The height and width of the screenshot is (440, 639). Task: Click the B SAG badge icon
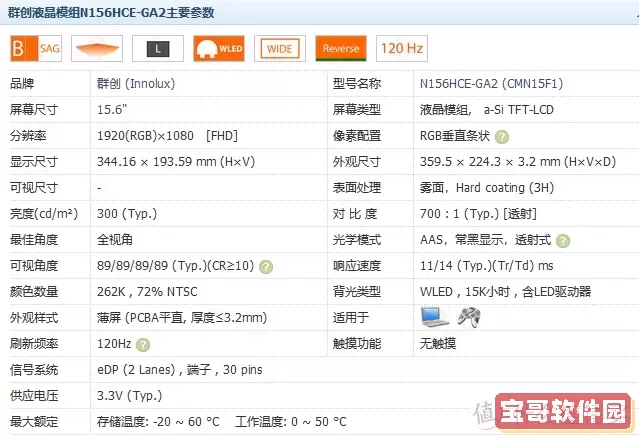point(36,48)
